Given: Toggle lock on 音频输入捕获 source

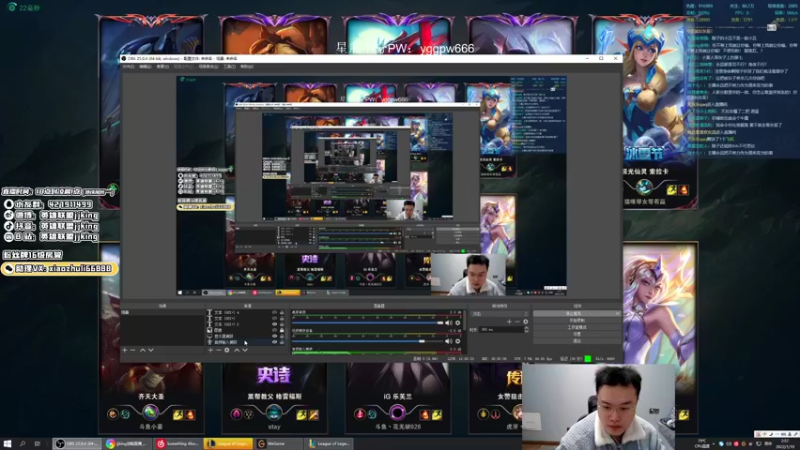Looking at the screenshot, I should [282, 342].
